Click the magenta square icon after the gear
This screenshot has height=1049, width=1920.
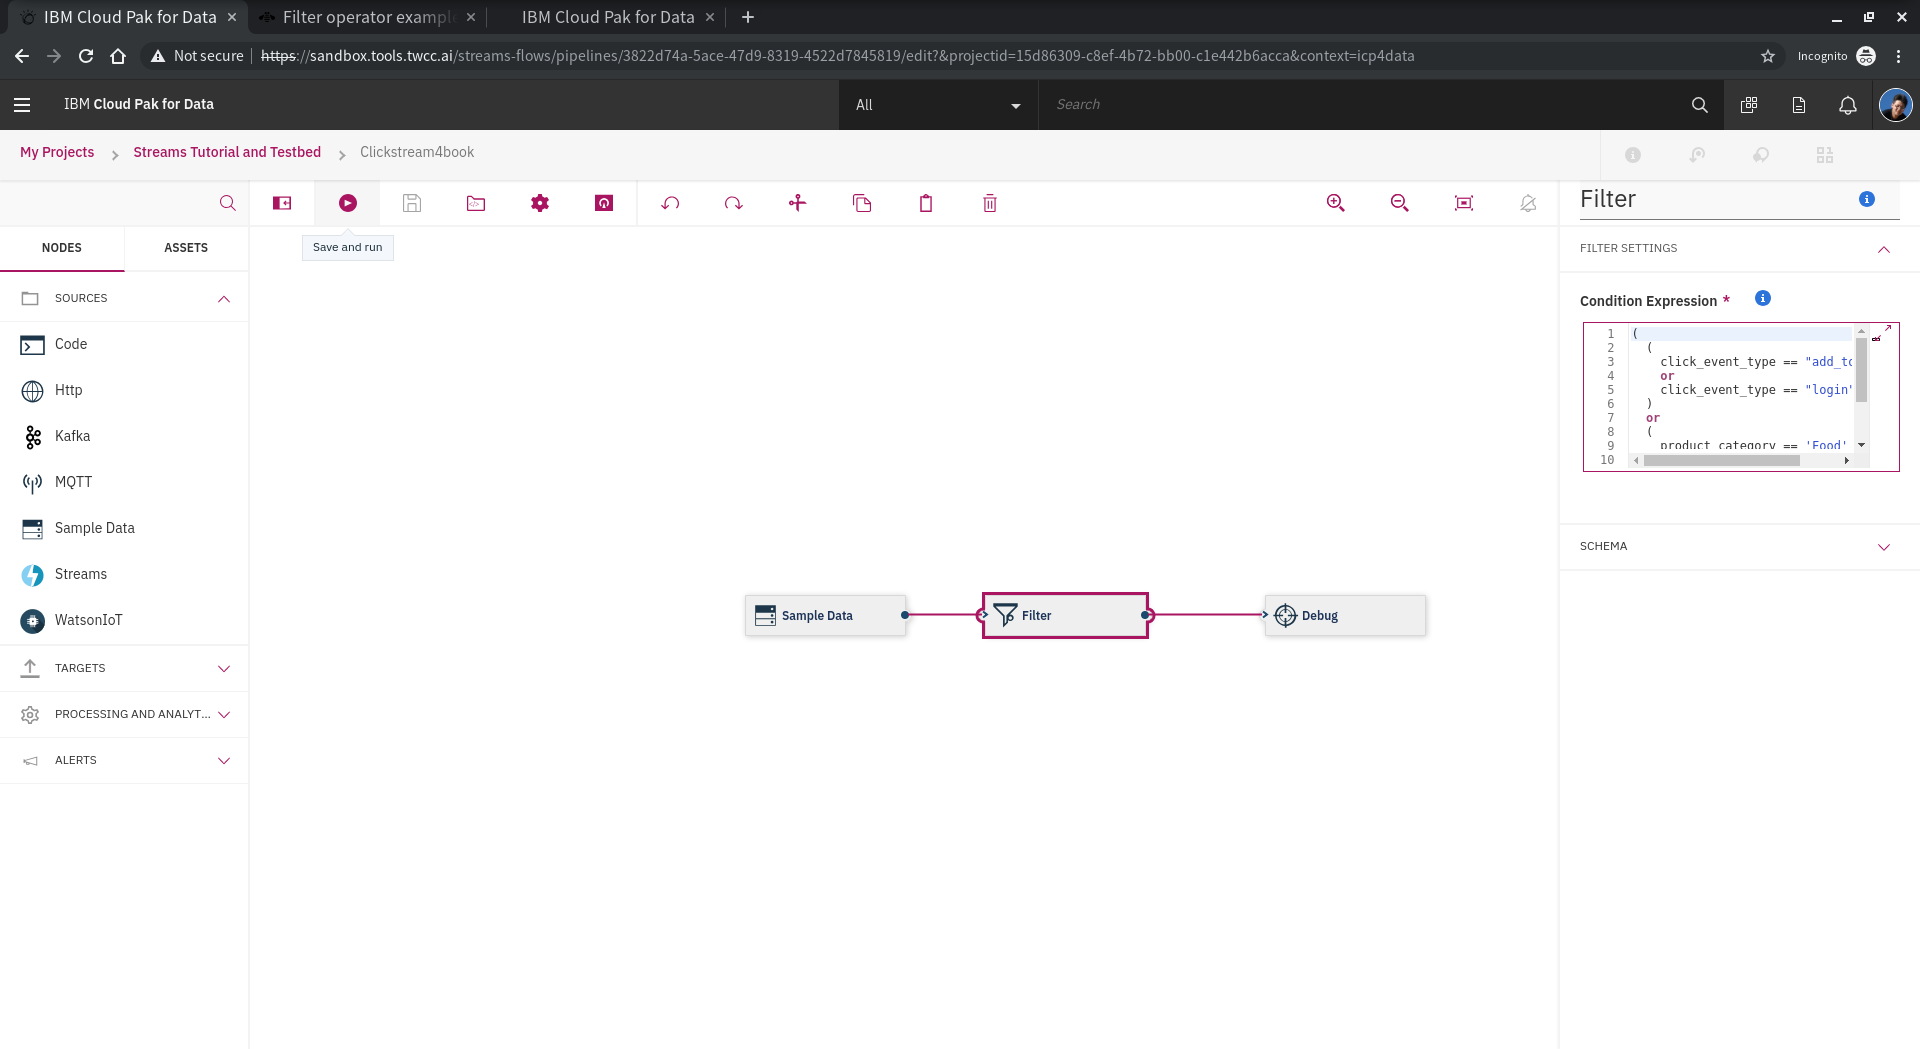[x=604, y=203]
